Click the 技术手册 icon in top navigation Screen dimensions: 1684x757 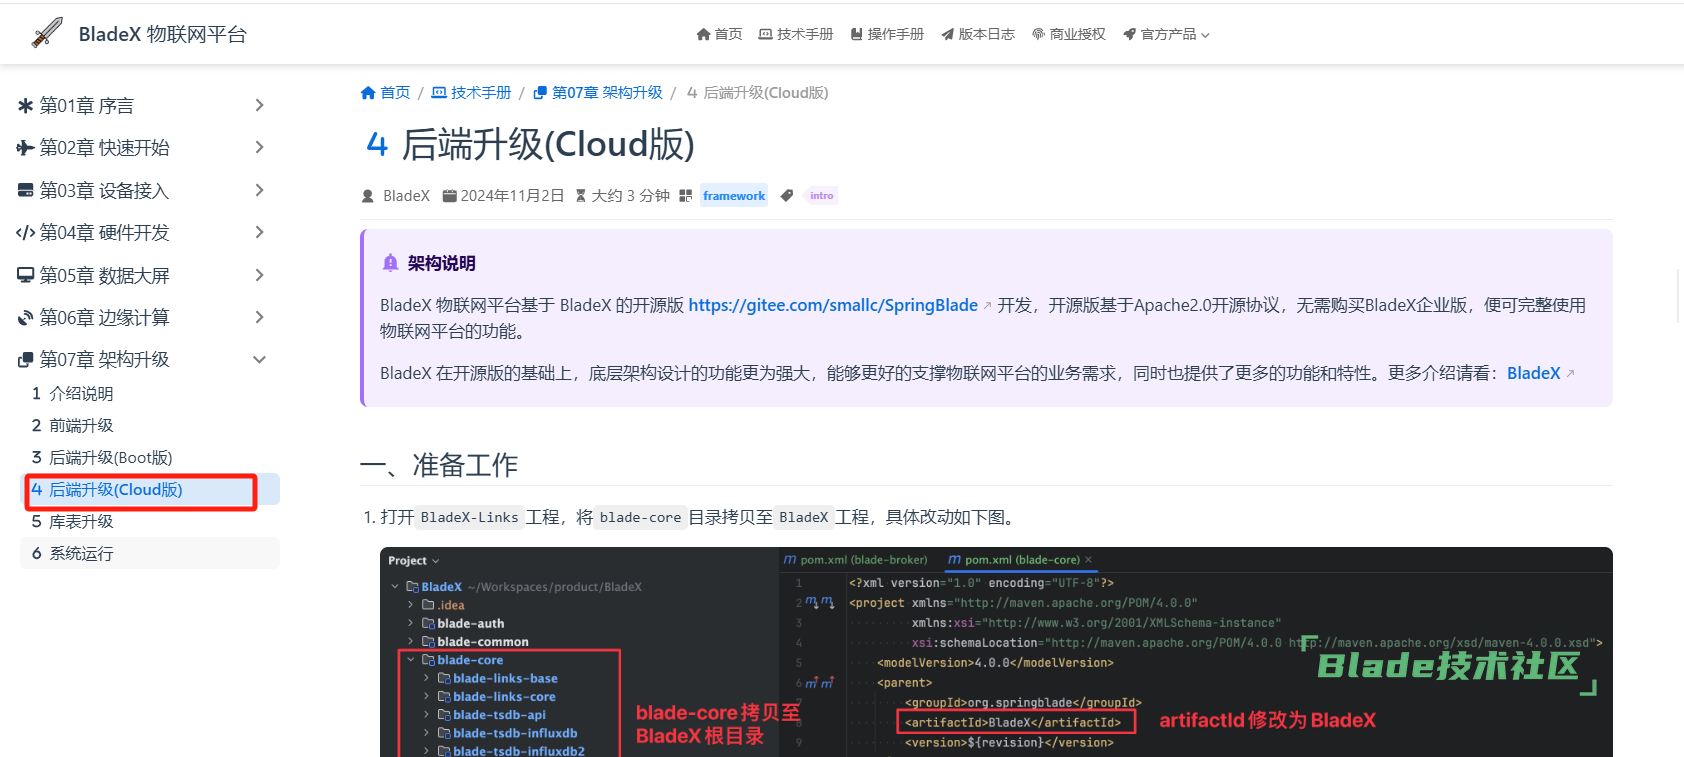point(765,34)
